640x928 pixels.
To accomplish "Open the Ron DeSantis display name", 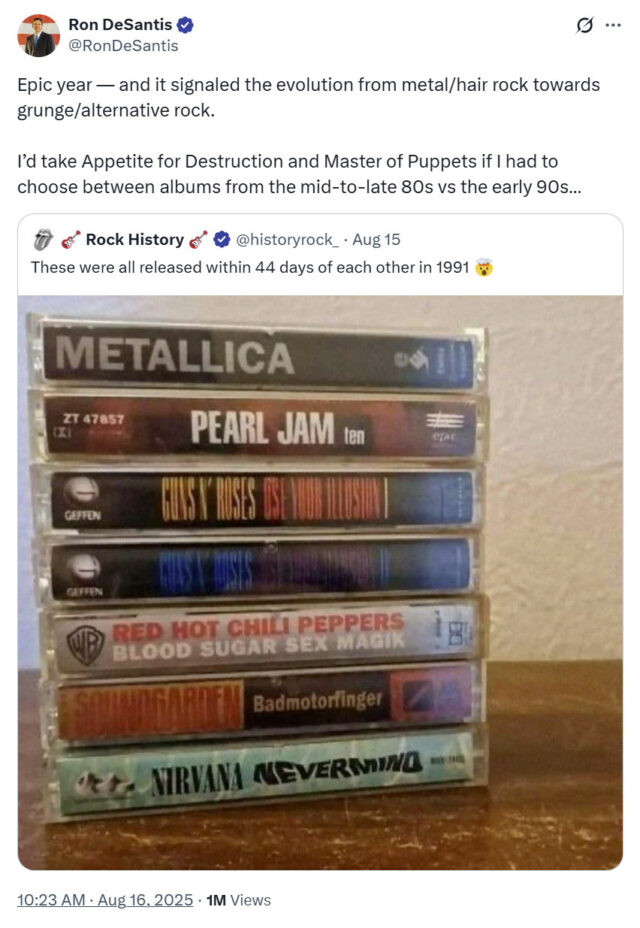I will pos(120,25).
